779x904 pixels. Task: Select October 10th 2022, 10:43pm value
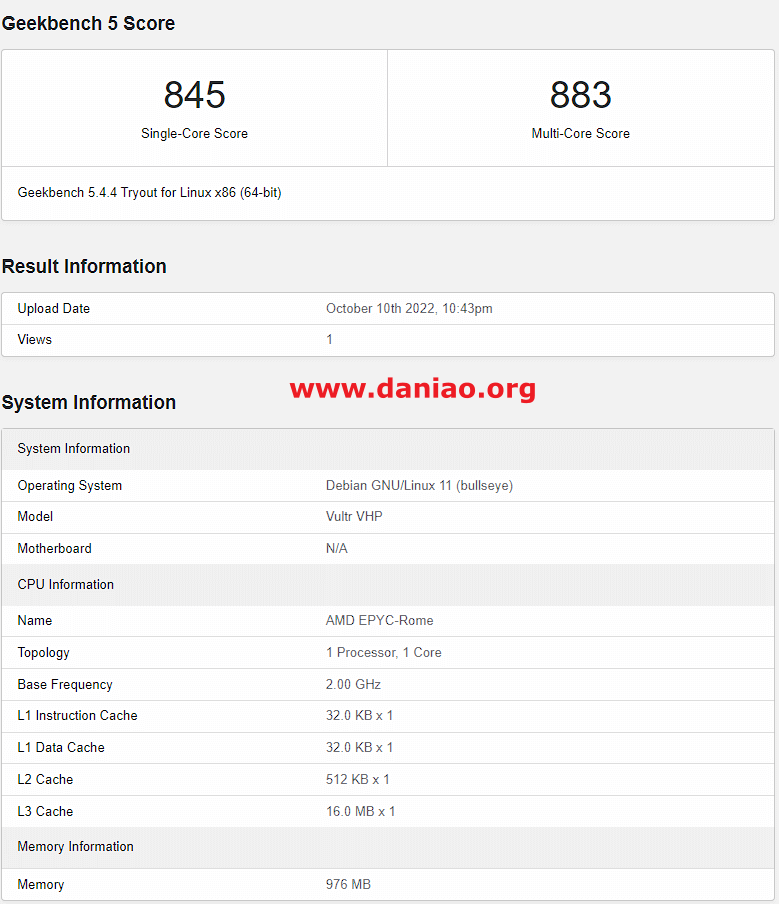[409, 308]
